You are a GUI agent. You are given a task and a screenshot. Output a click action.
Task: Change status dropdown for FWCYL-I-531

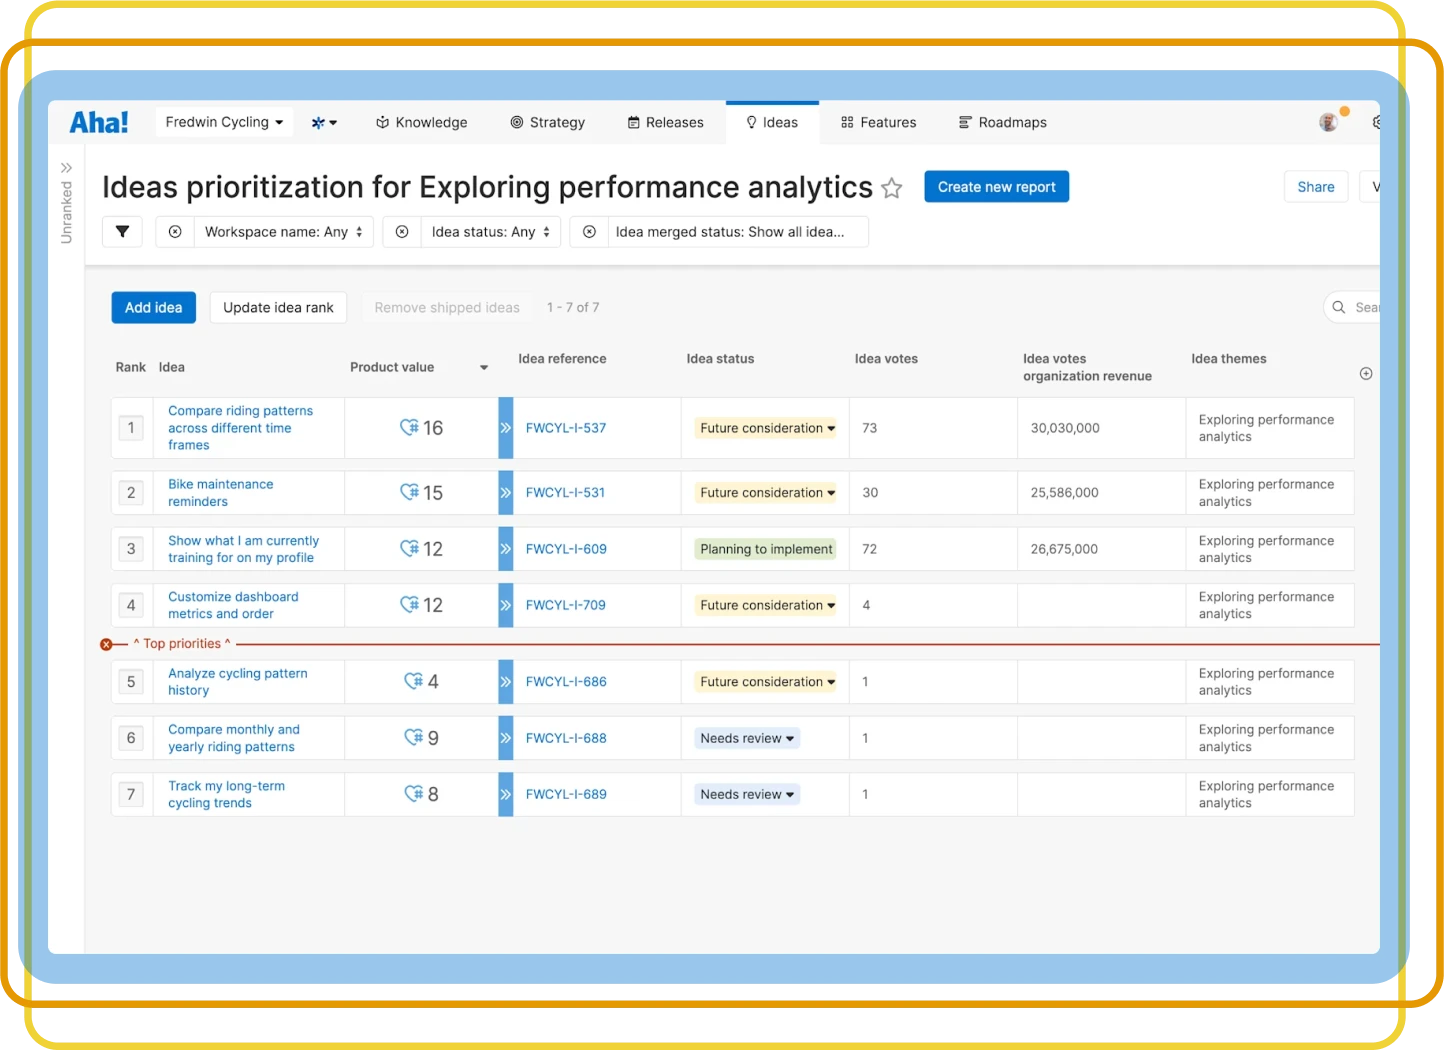(x=767, y=493)
